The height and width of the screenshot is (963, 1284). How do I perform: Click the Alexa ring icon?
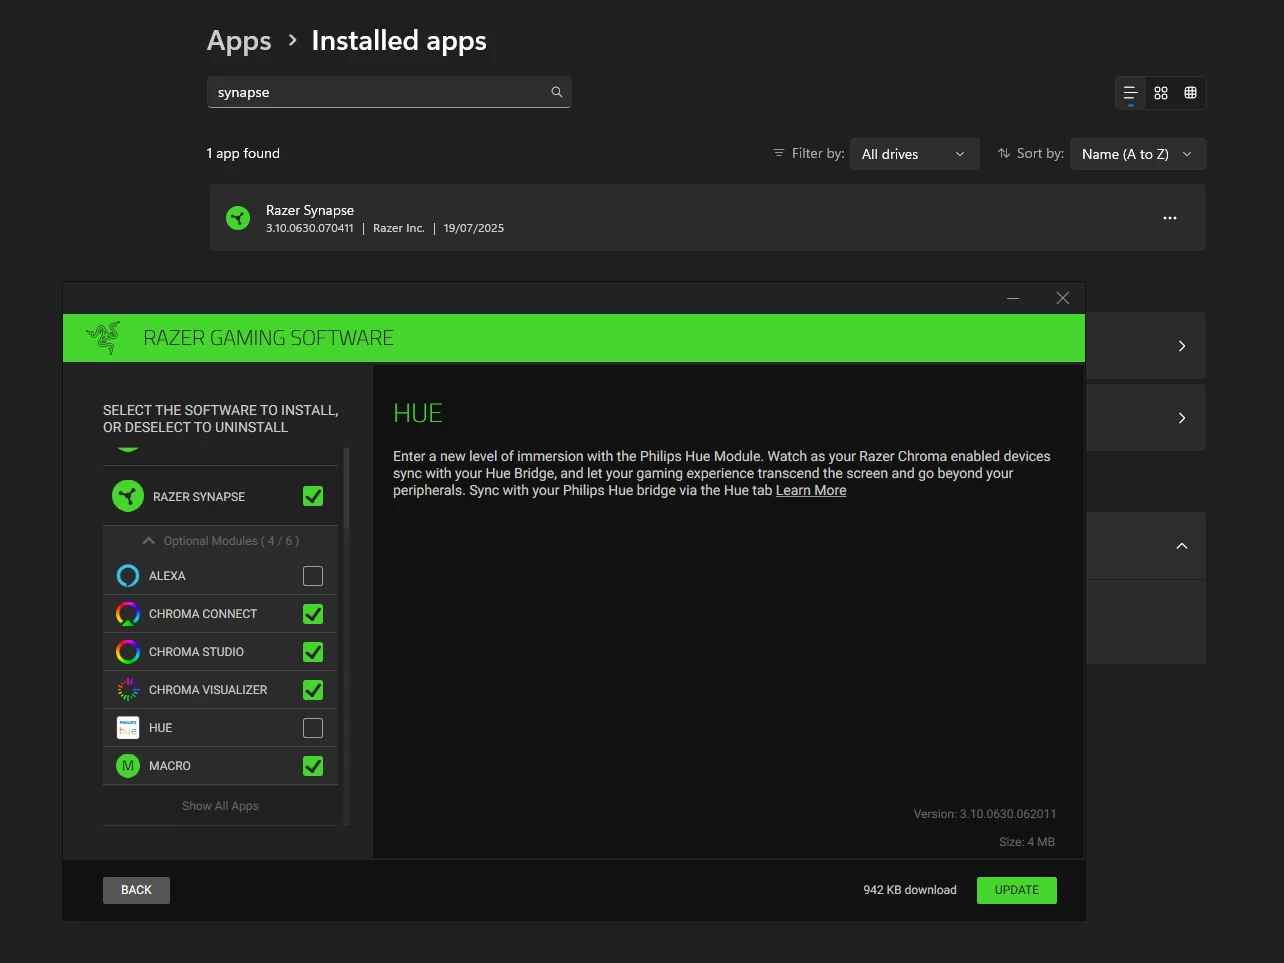128,576
